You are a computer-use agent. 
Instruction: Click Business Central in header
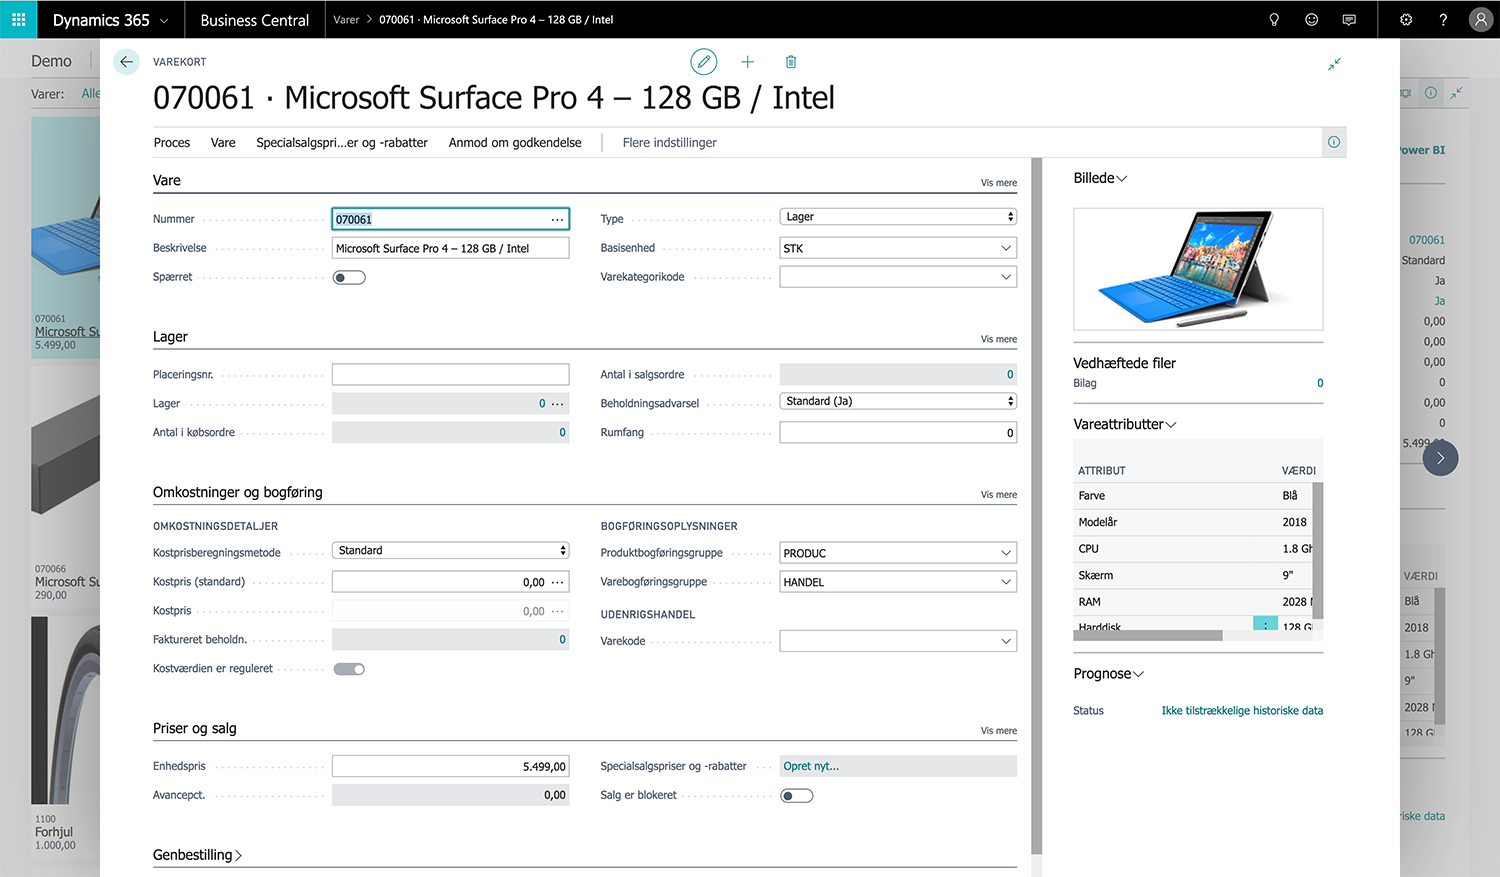coord(255,20)
